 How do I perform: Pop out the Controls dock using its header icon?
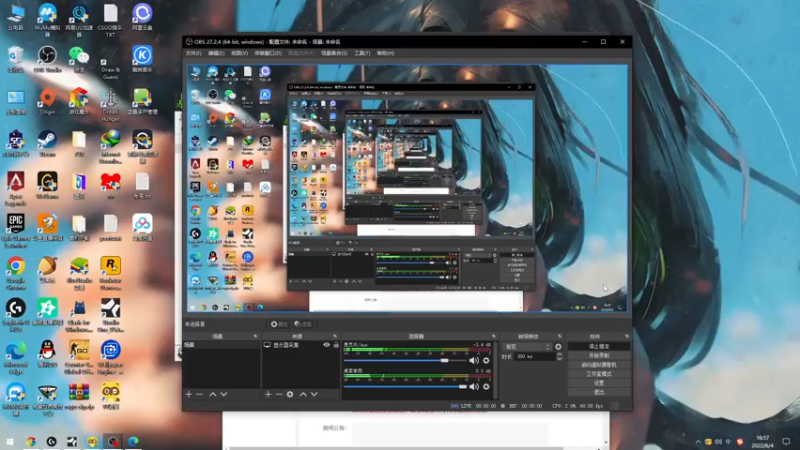point(627,336)
